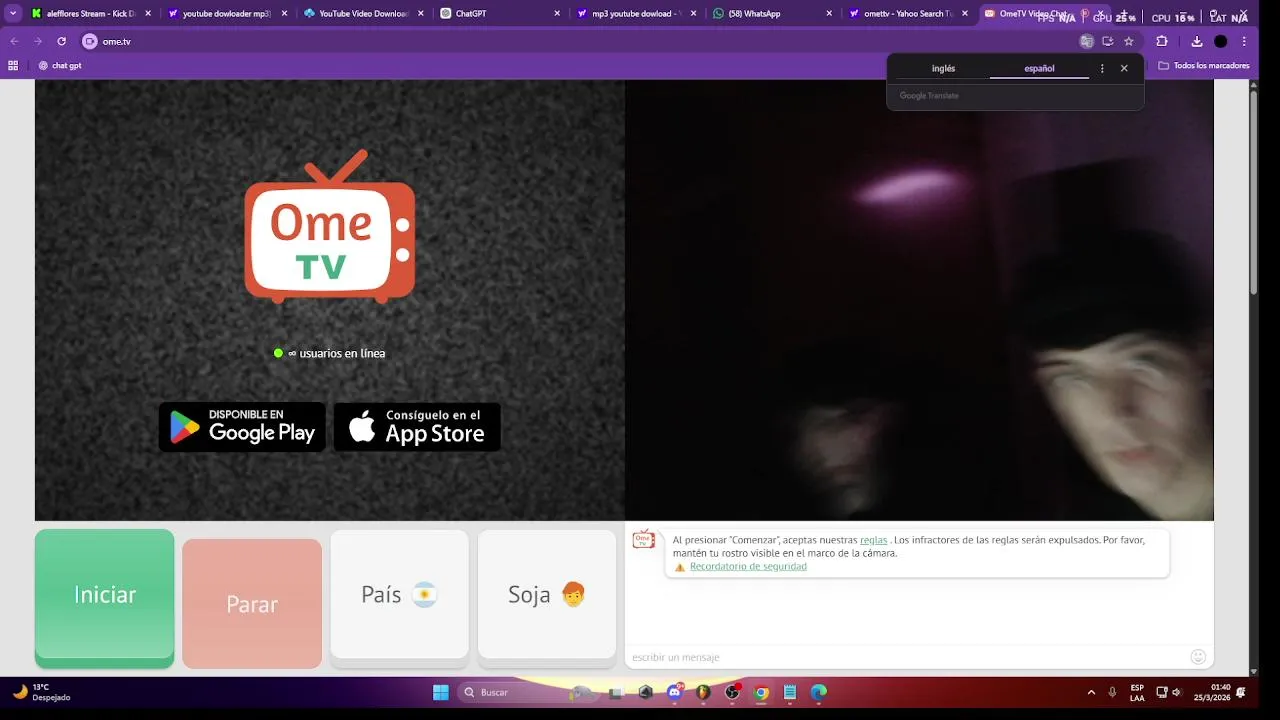
Task: Click the translate page icon in address bar
Action: click(x=1087, y=41)
